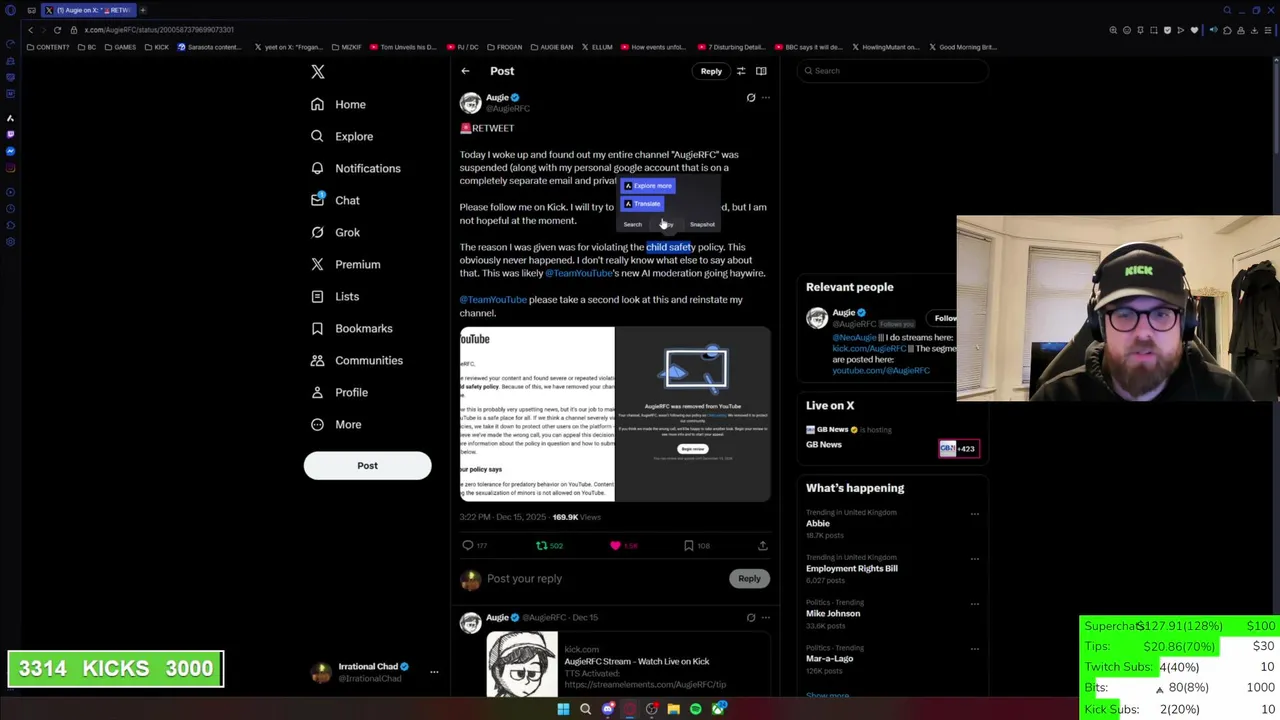The height and width of the screenshot is (720, 1280).
Task: Click browser reload button
Action: (x=57, y=30)
